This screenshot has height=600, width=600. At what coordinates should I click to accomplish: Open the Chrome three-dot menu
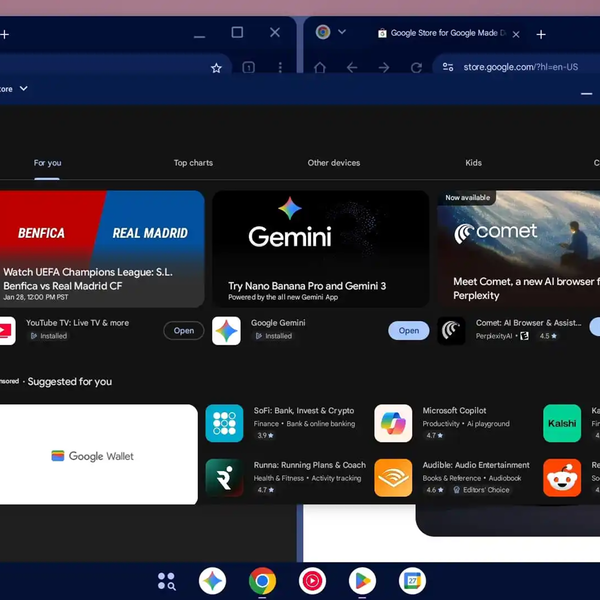click(280, 68)
